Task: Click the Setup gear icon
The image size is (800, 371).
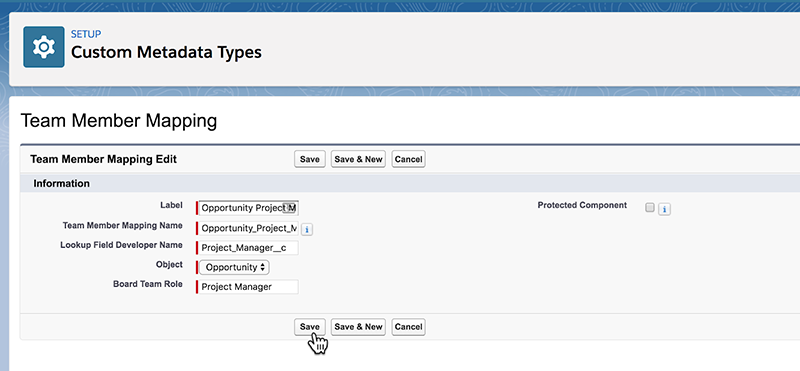Action: 44,47
